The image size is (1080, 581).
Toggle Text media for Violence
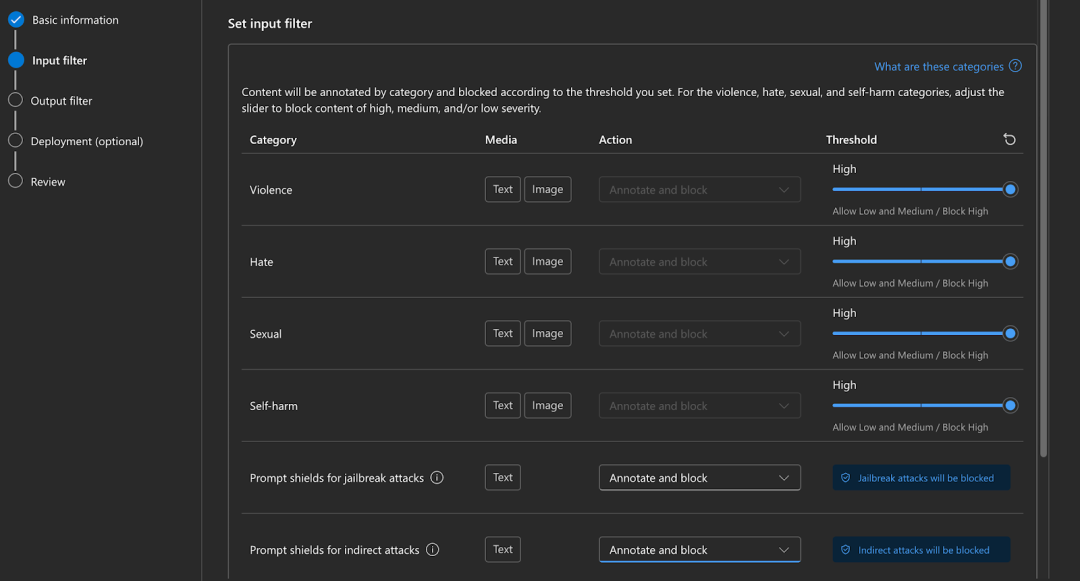click(502, 189)
